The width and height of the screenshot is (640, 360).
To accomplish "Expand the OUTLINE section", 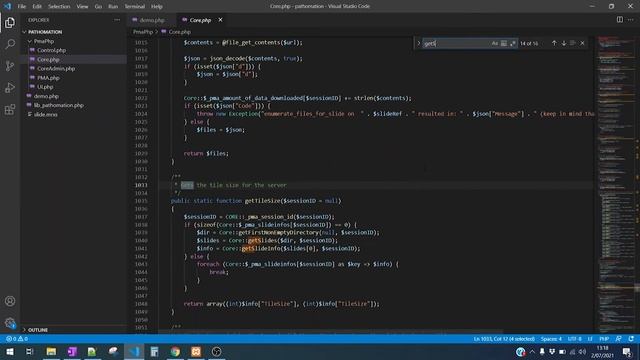I will 38,330.
